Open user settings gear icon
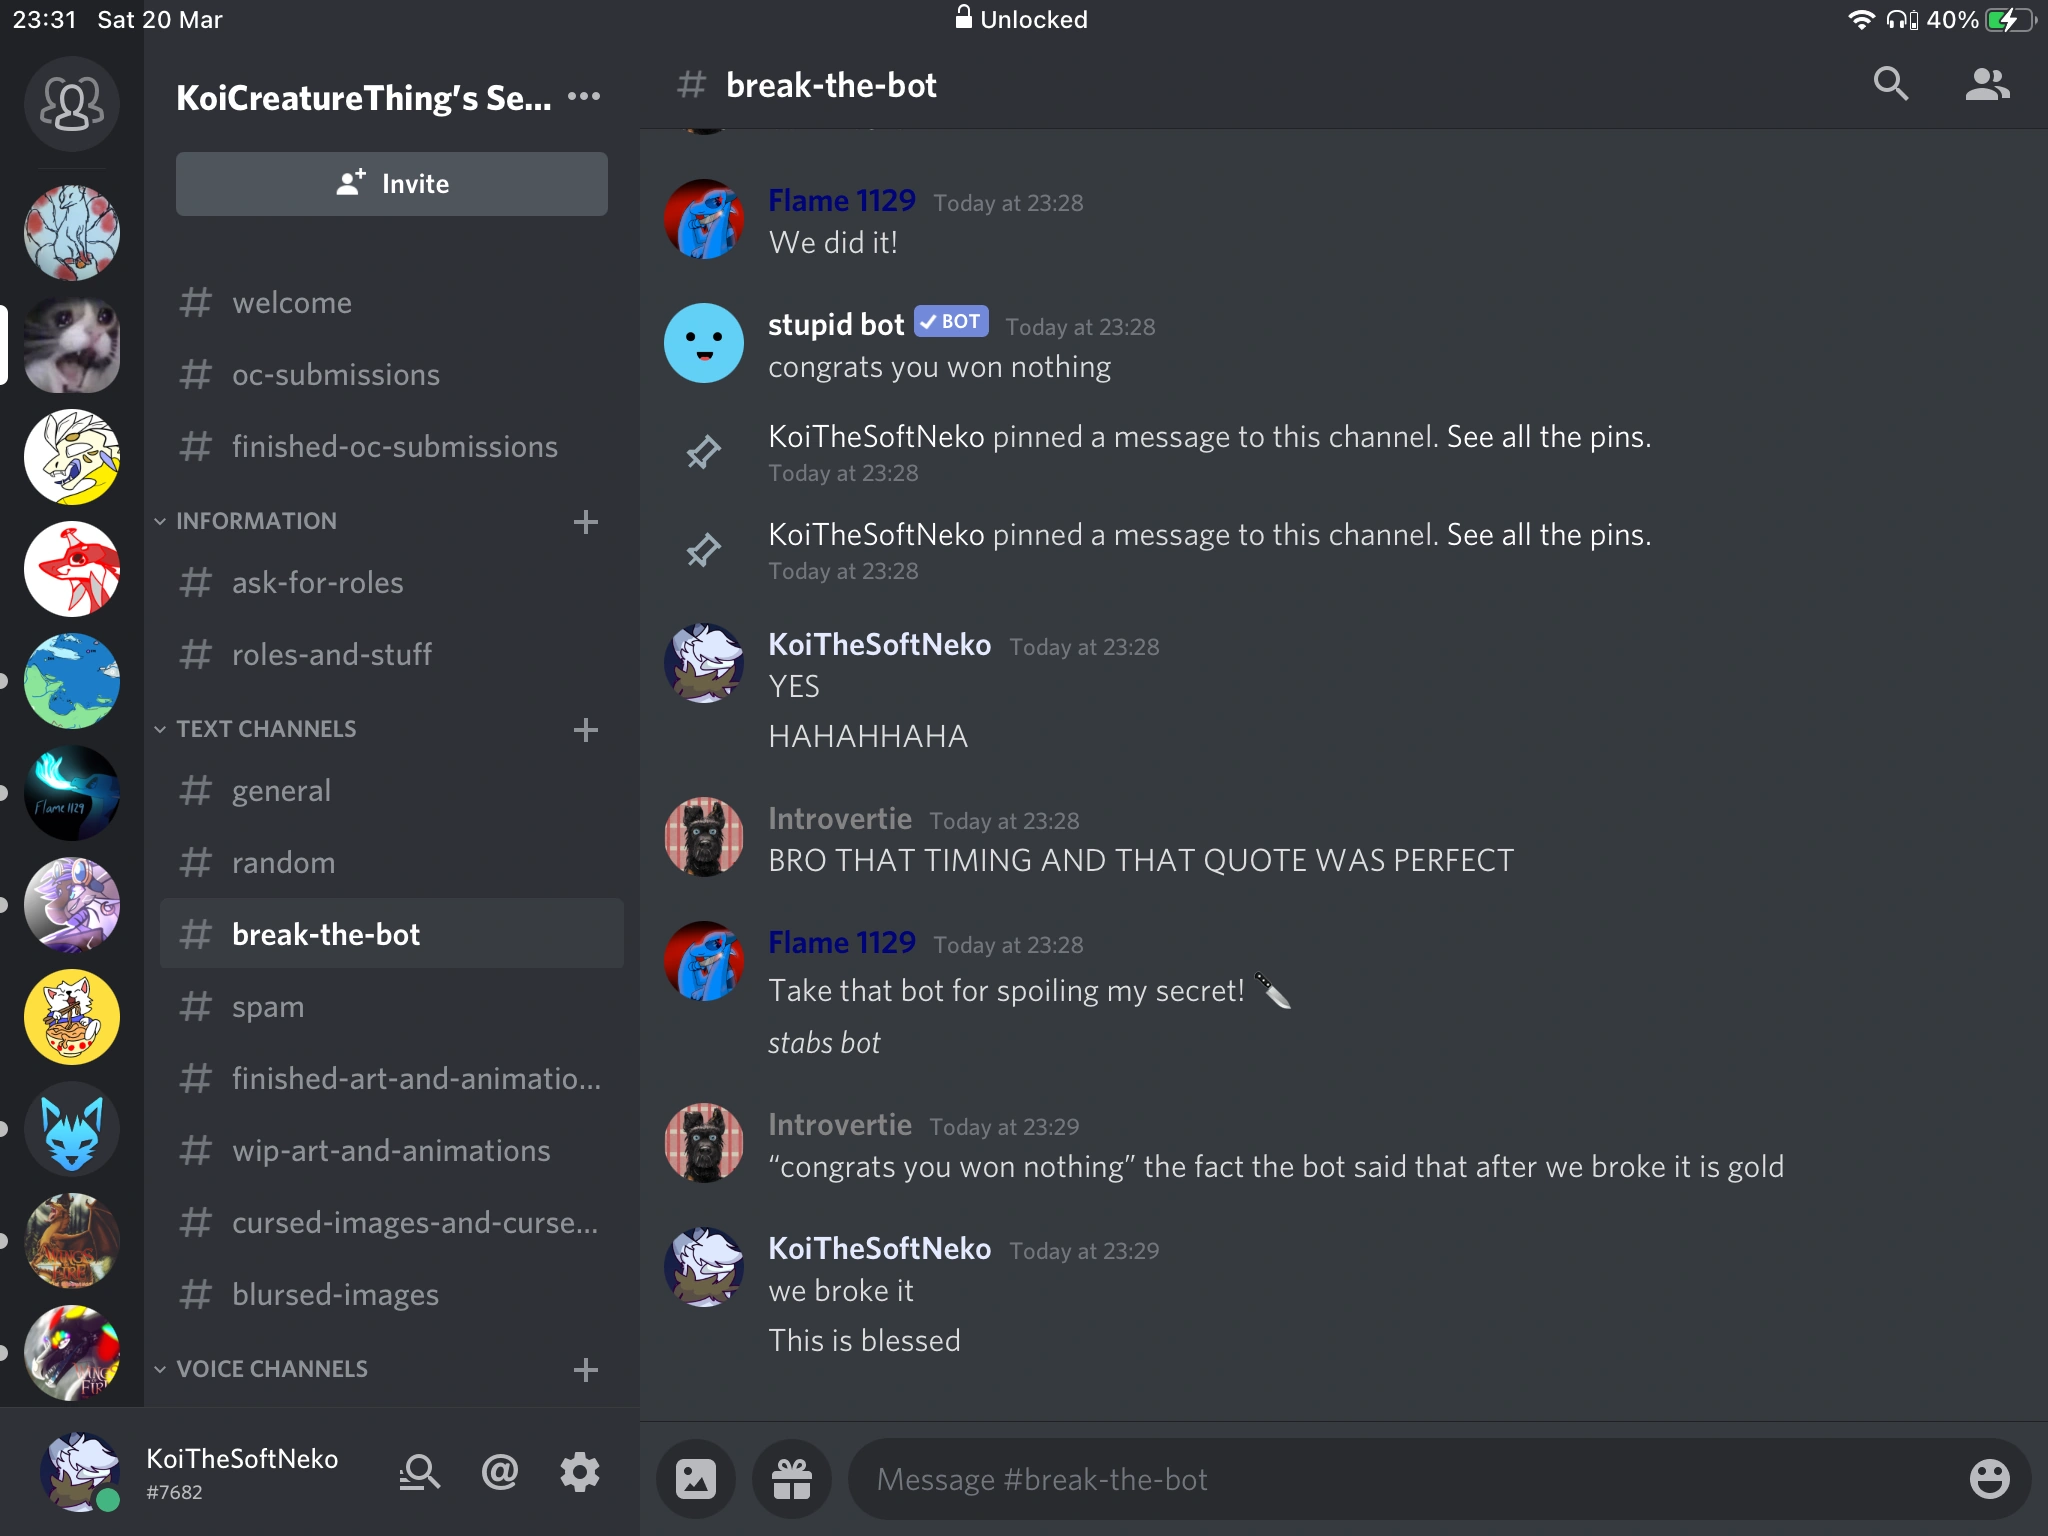This screenshot has height=1536, width=2048. coord(580,1472)
